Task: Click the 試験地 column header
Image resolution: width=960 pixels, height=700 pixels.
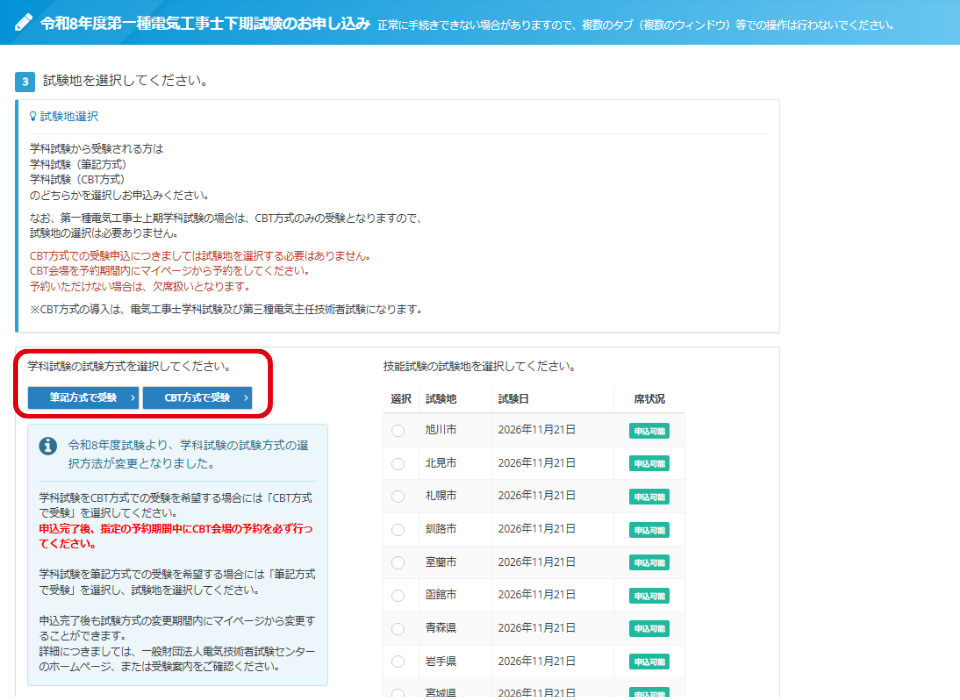Action: point(441,399)
